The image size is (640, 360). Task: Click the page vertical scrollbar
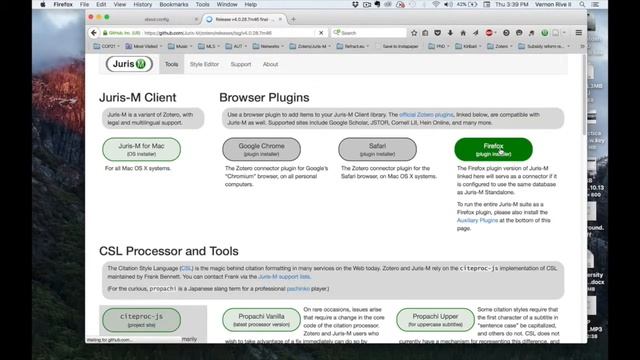tap(584, 94)
